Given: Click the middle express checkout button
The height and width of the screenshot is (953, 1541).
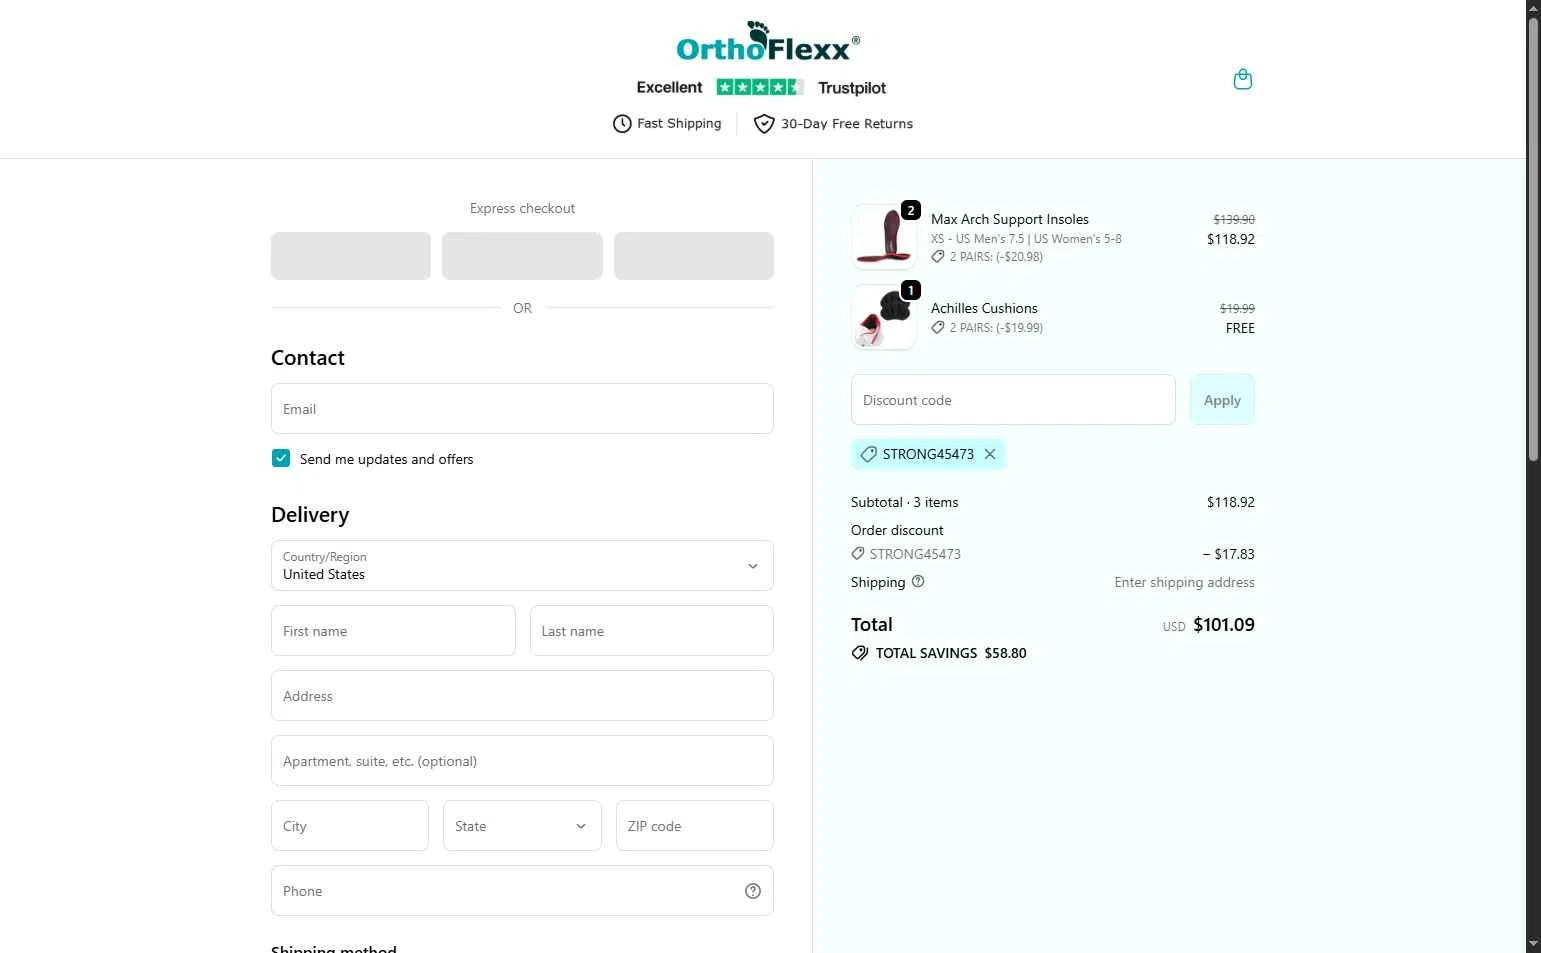Looking at the screenshot, I should click(x=522, y=256).
